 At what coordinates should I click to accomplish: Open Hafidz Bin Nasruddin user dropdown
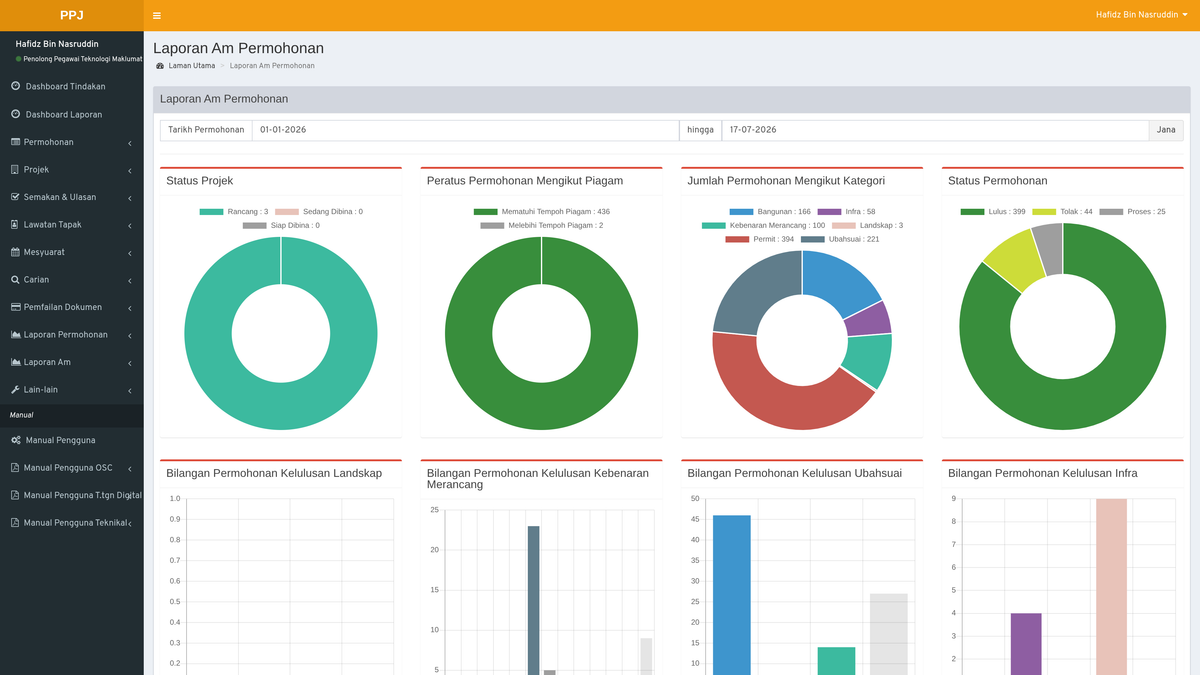(1141, 15)
